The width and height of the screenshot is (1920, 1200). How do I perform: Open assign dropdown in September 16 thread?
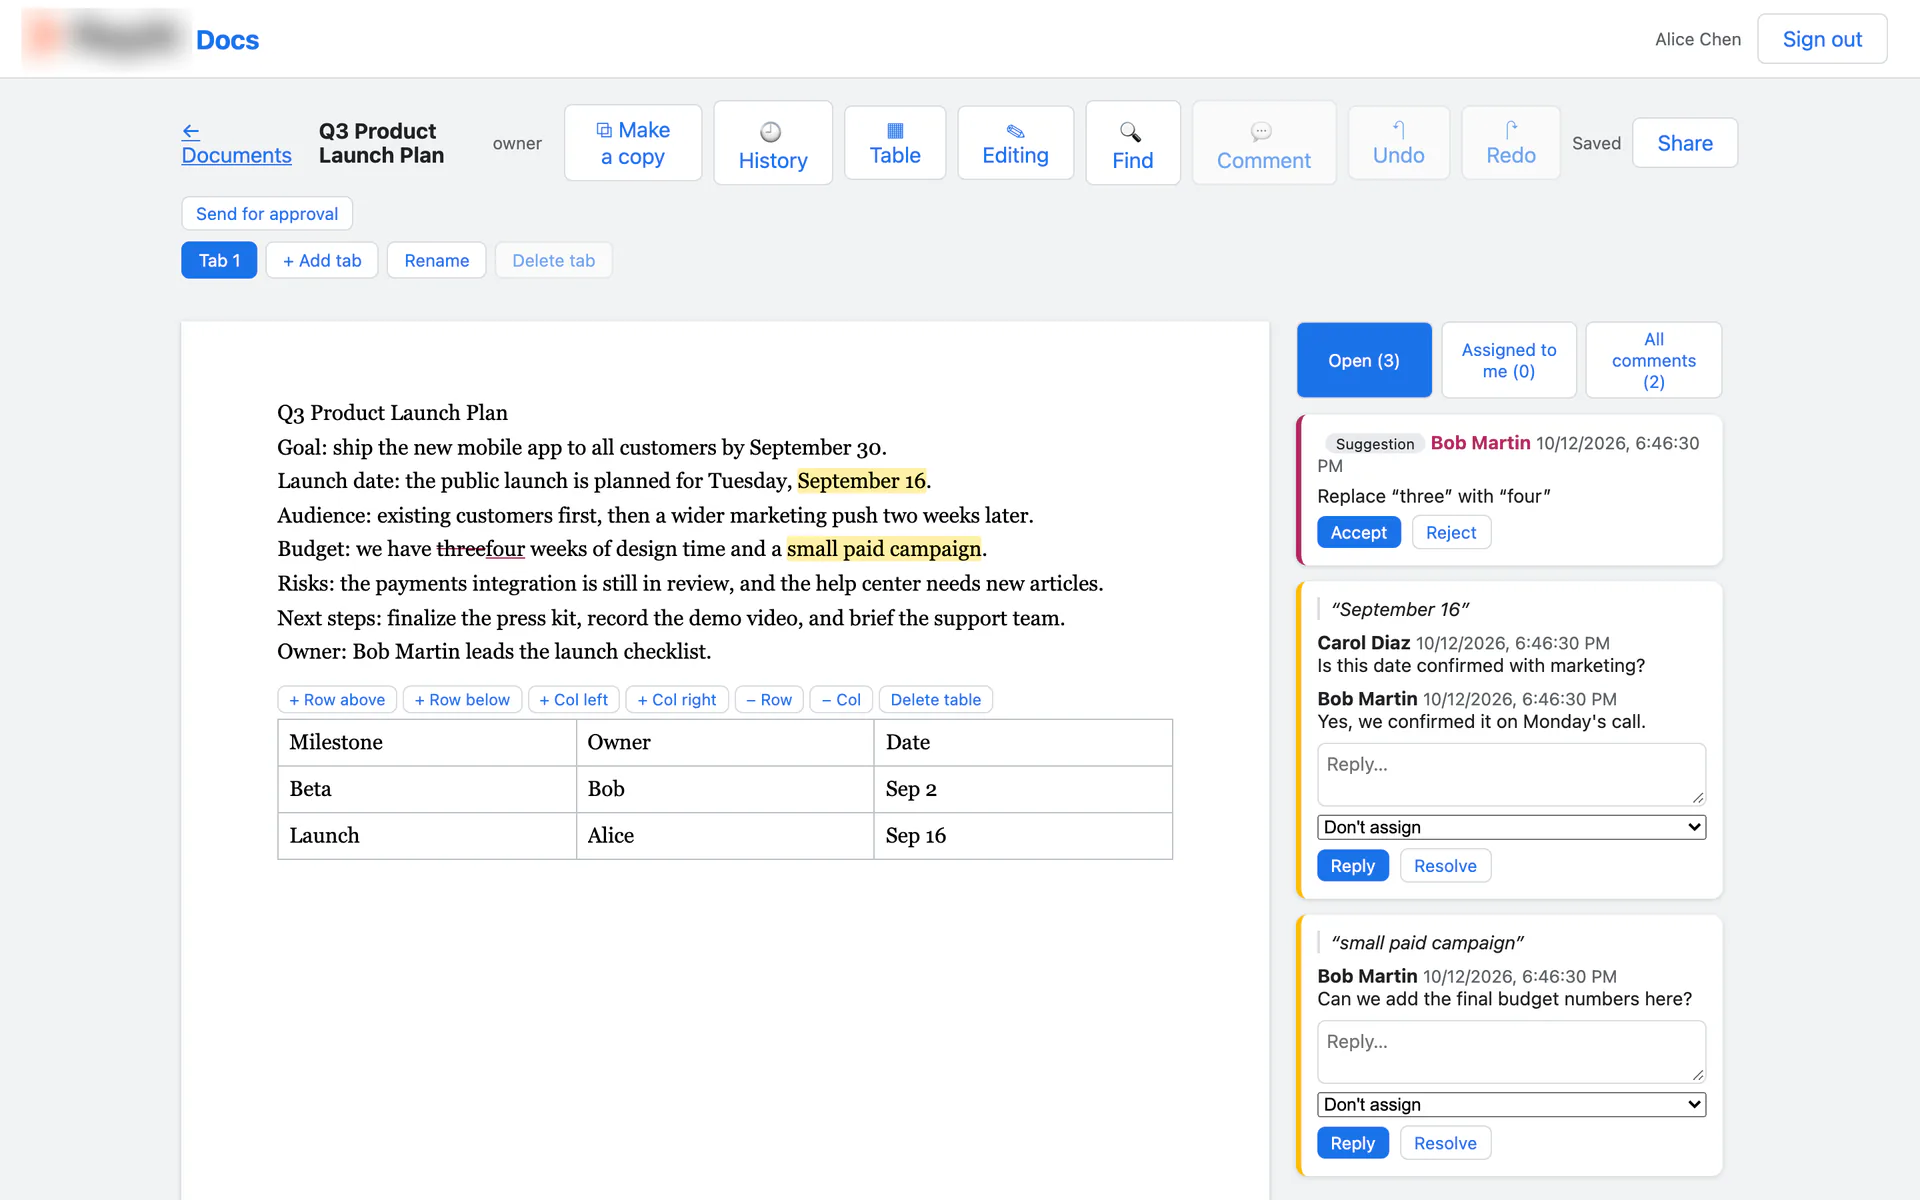point(1511,827)
